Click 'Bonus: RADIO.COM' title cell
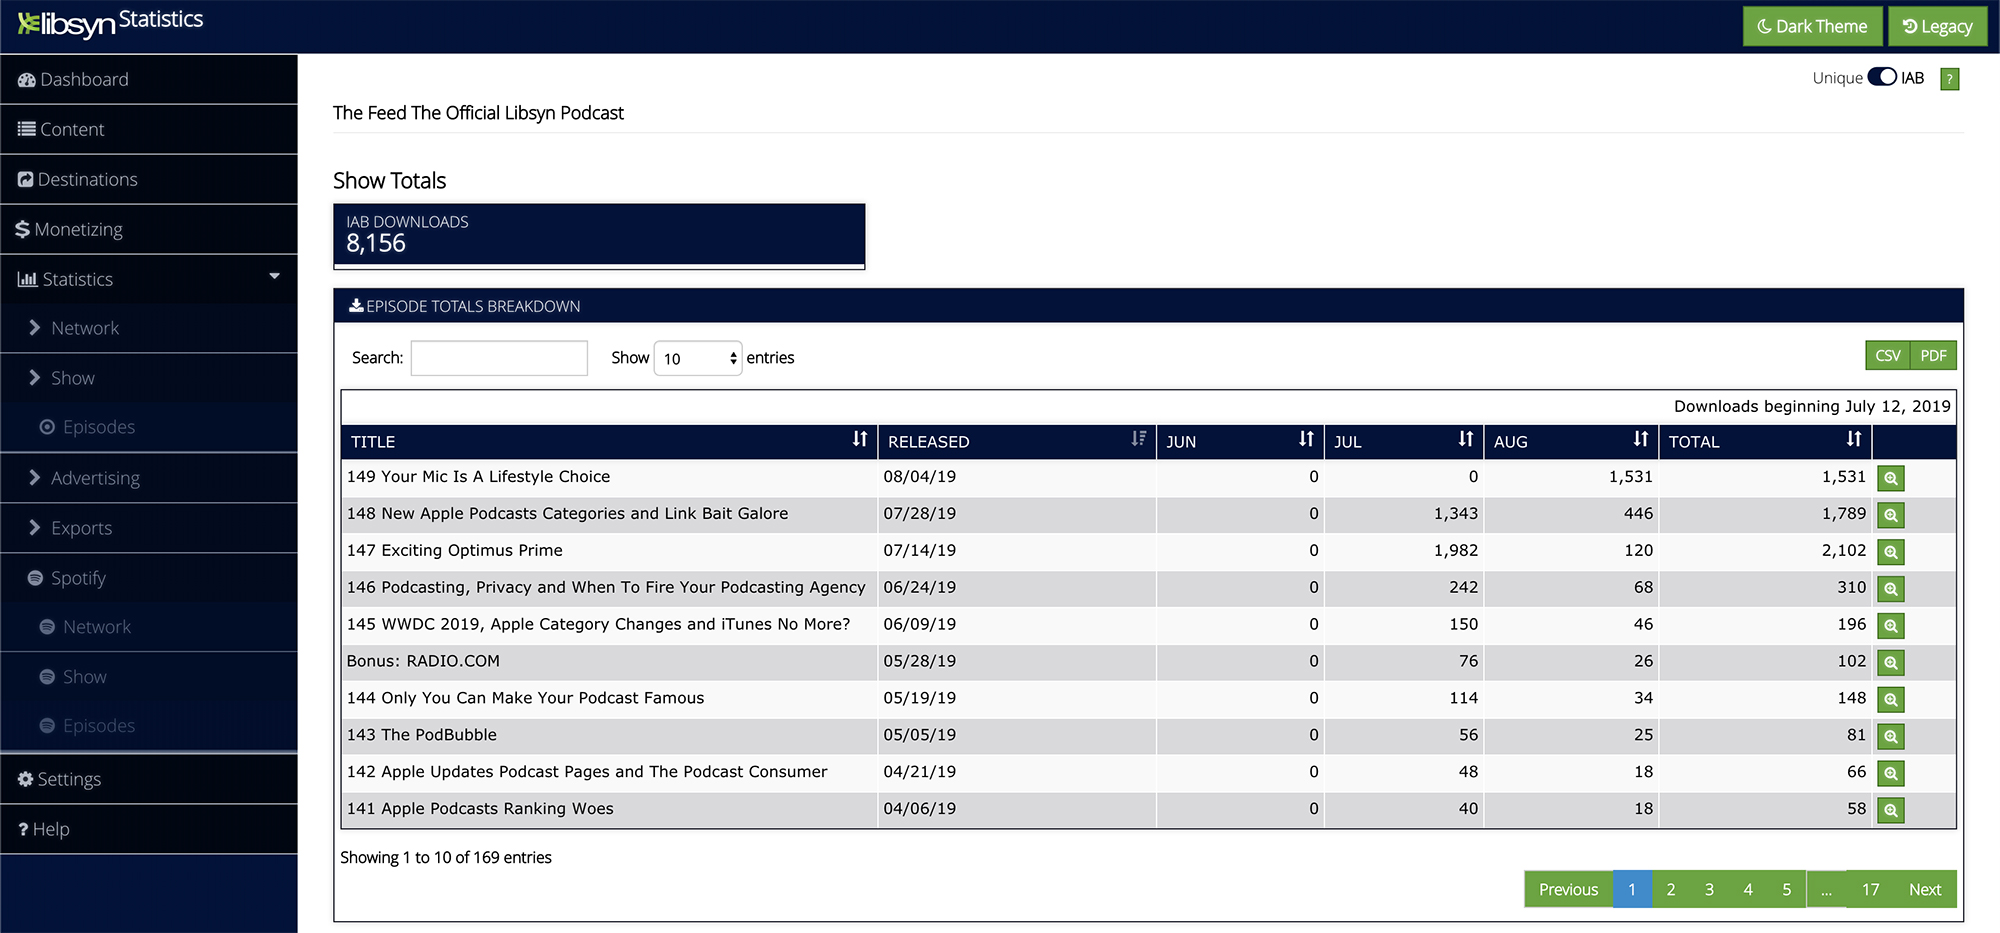2000x933 pixels. tap(609, 662)
